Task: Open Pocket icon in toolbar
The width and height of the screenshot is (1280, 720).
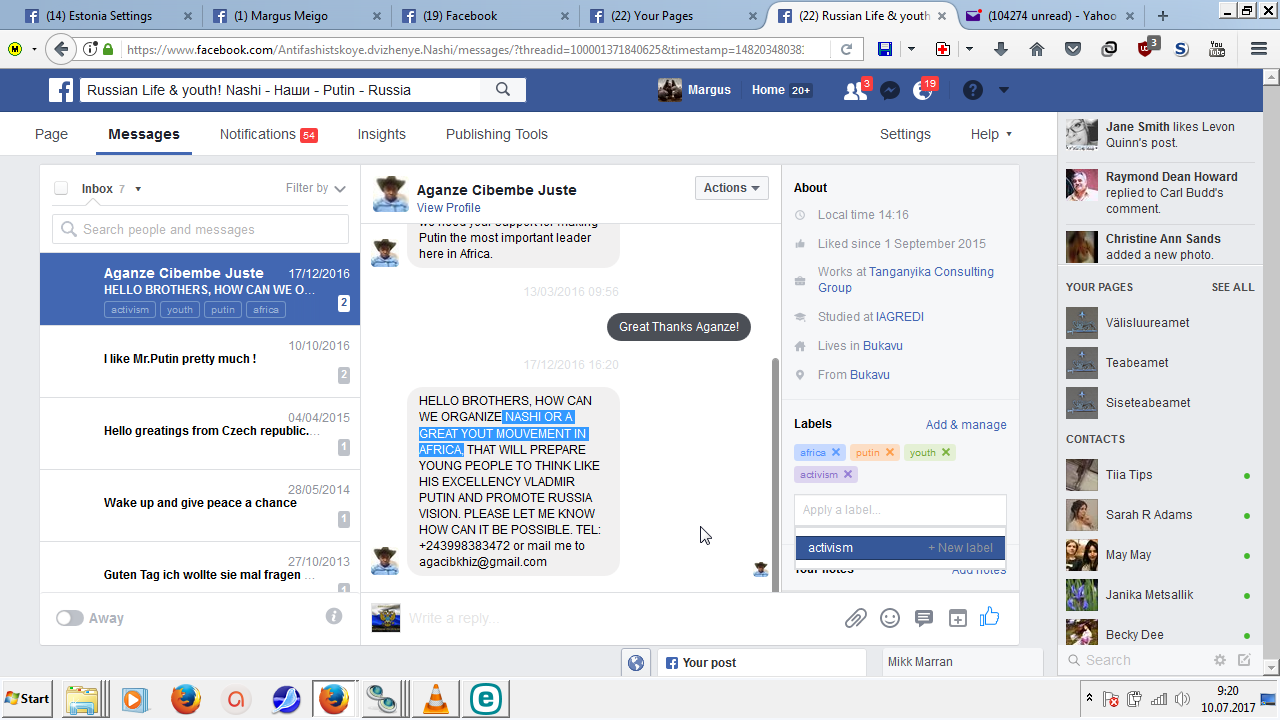Action: 1072,49
